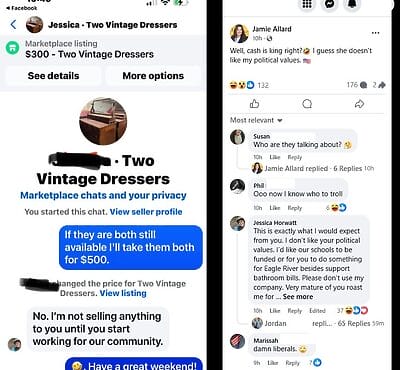The width and height of the screenshot is (400, 370).
Task: Open the View listing link
Action: pyautogui.click(x=123, y=293)
